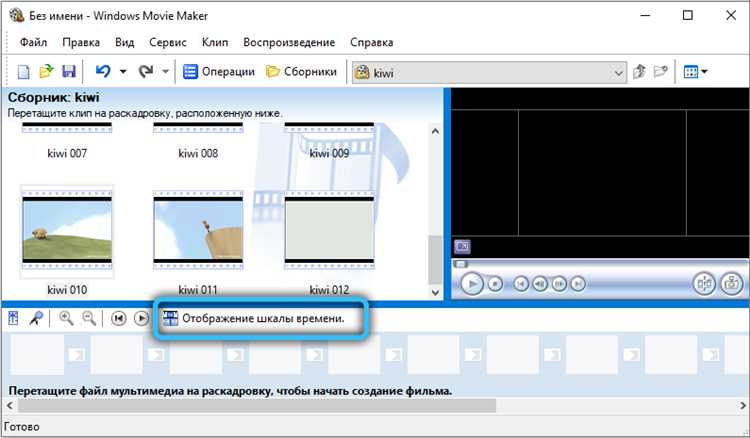Open a project via the folder icon

46,72
